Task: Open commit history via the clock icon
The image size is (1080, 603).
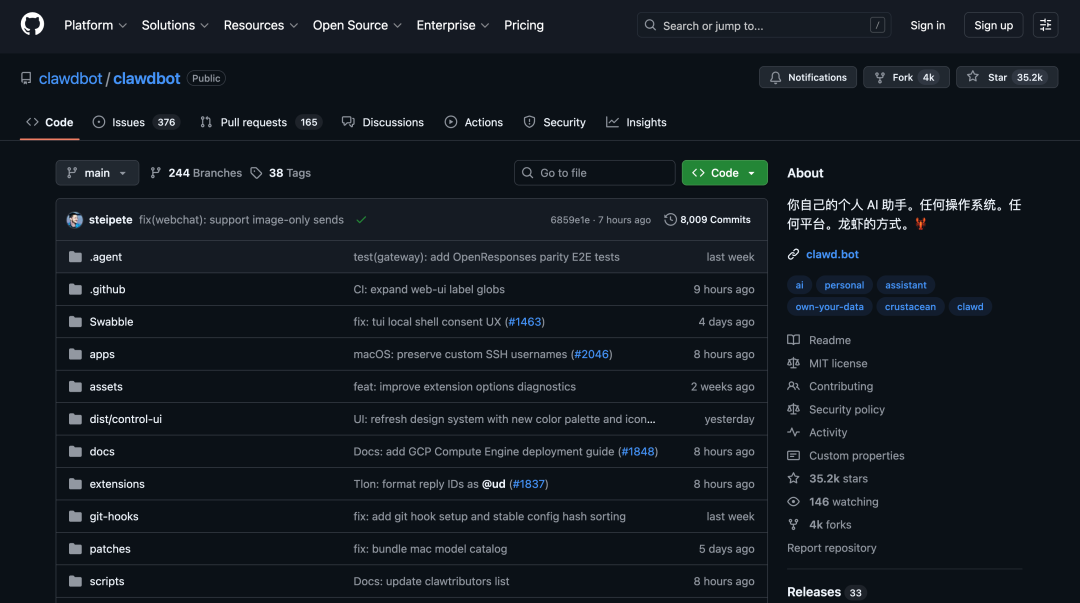Action: point(670,219)
